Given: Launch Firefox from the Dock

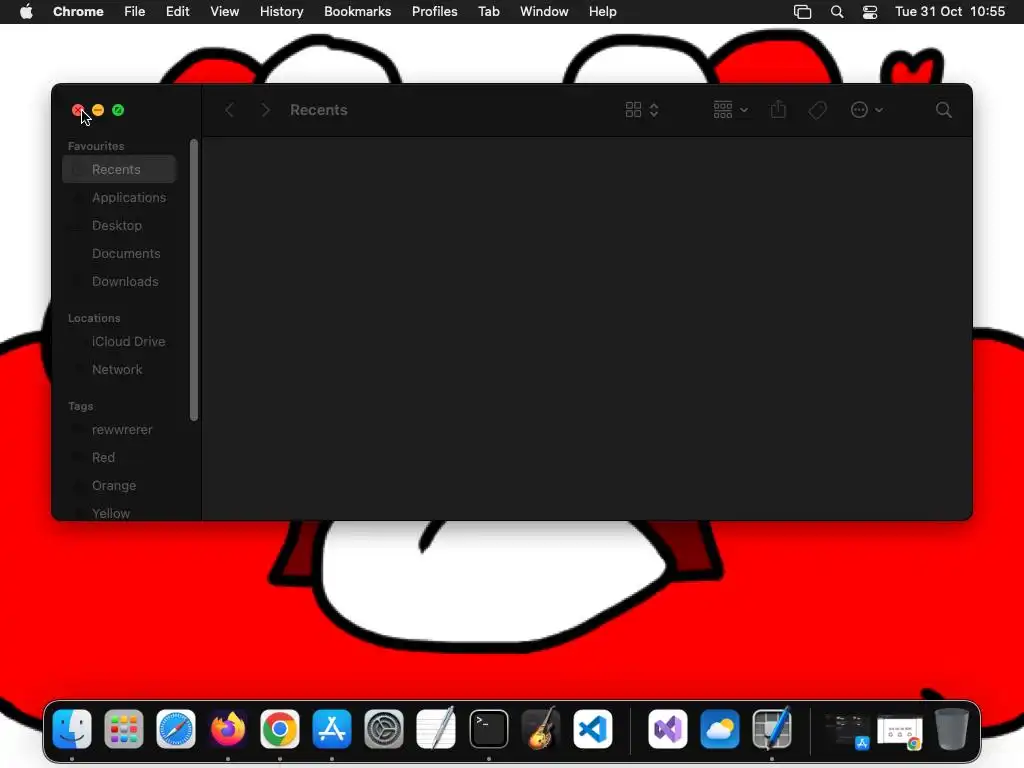Looking at the screenshot, I should pos(228,729).
